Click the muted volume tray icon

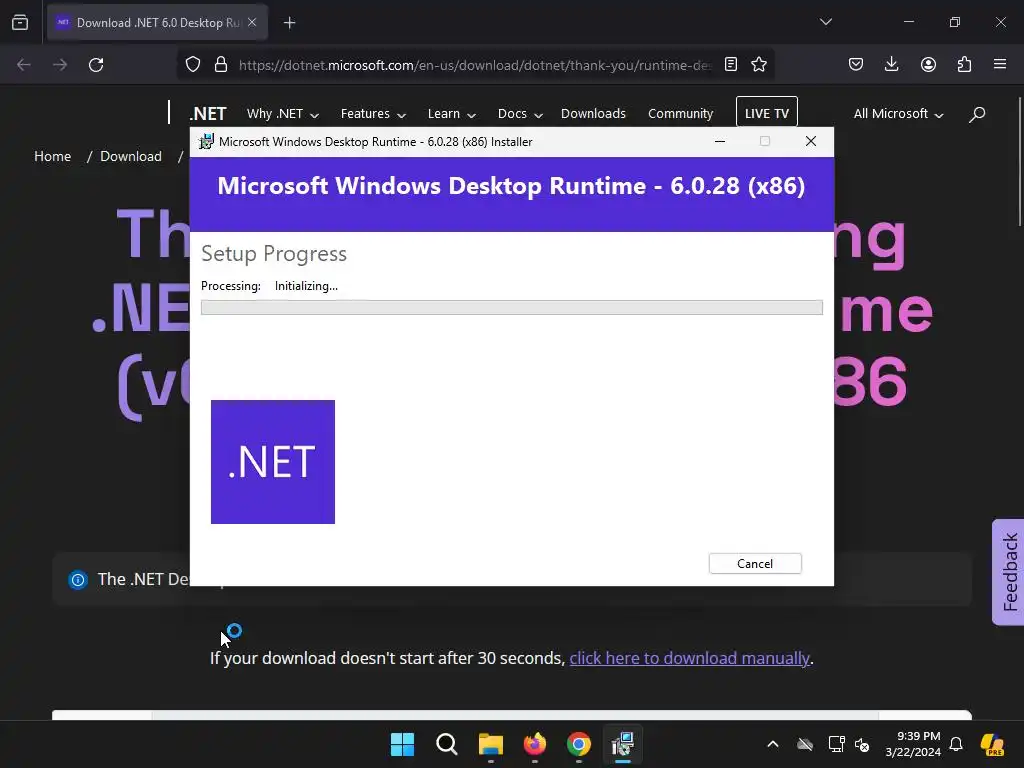tap(862, 744)
